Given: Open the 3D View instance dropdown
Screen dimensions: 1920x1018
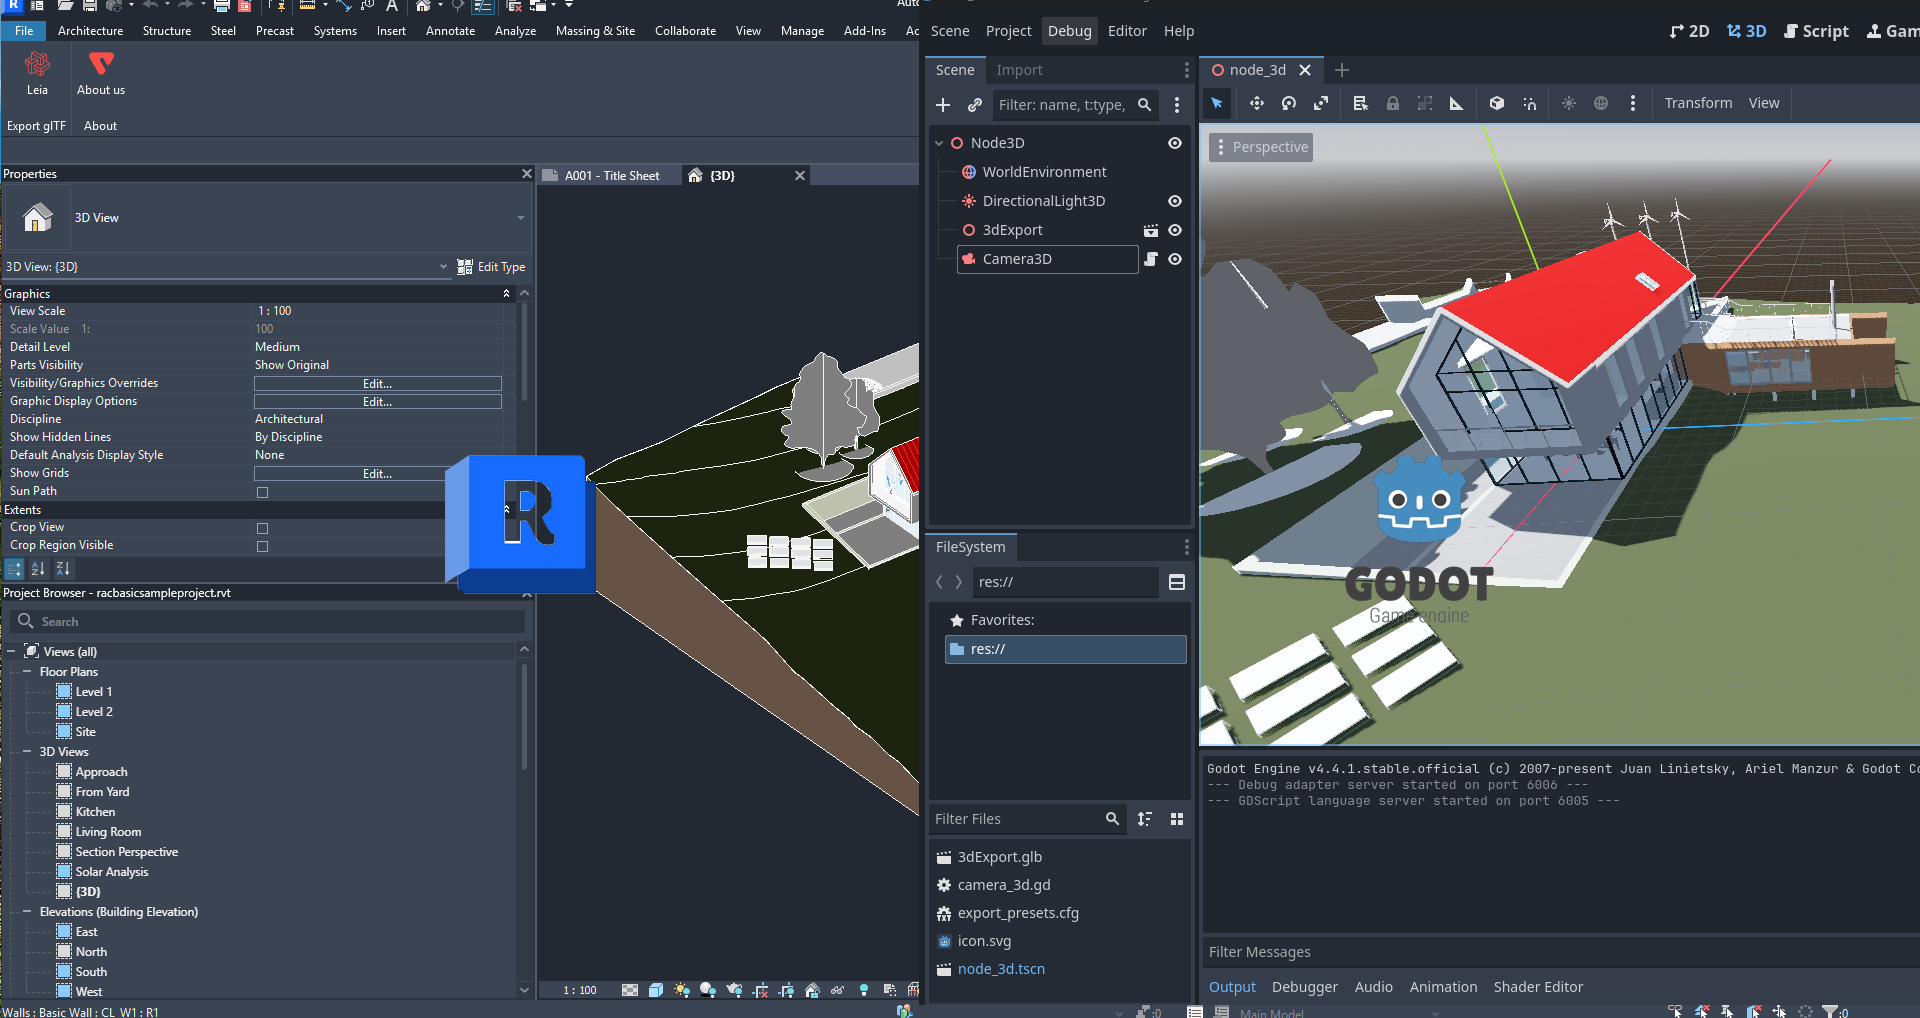Looking at the screenshot, I should 443,267.
